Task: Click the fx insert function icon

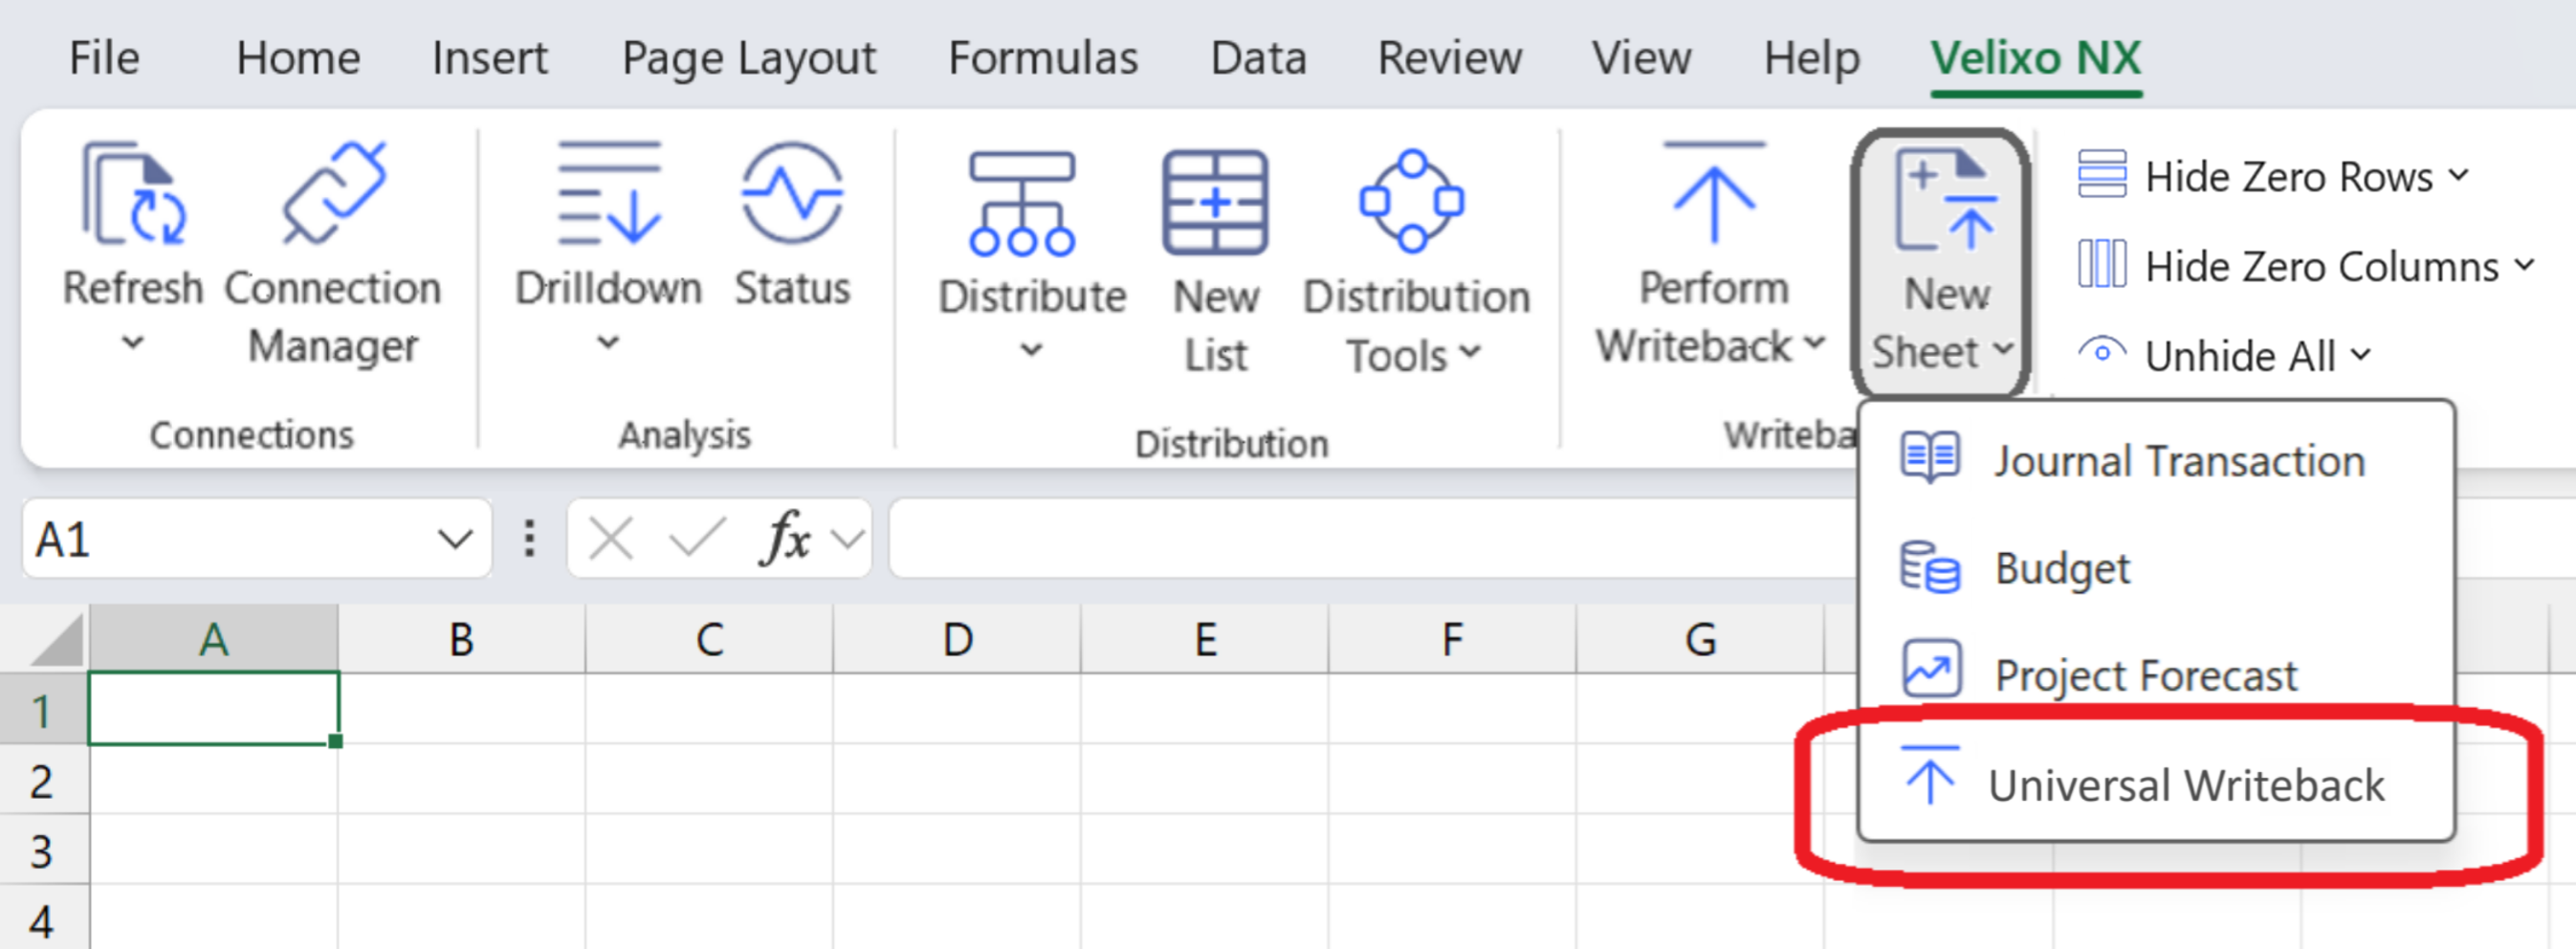Action: (786, 539)
